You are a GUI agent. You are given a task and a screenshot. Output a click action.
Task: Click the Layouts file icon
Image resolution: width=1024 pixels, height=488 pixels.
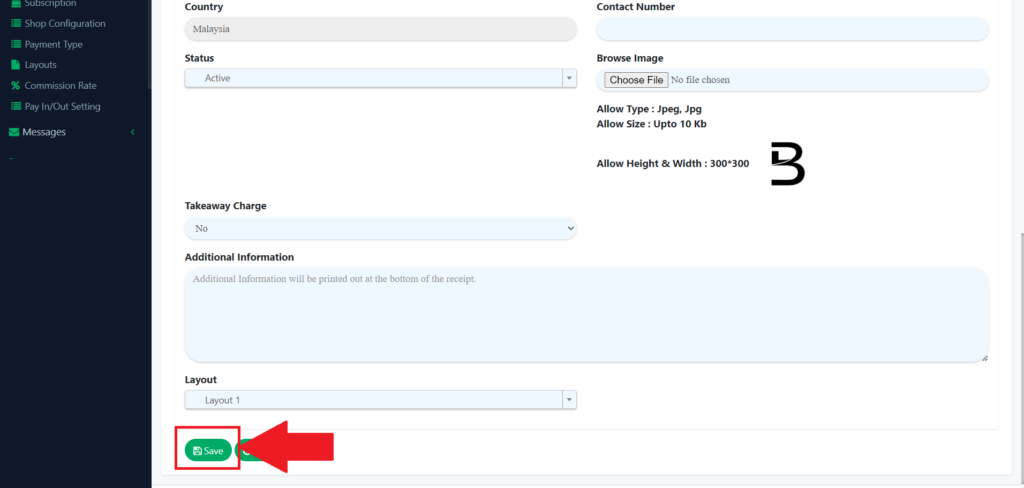[x=15, y=65]
